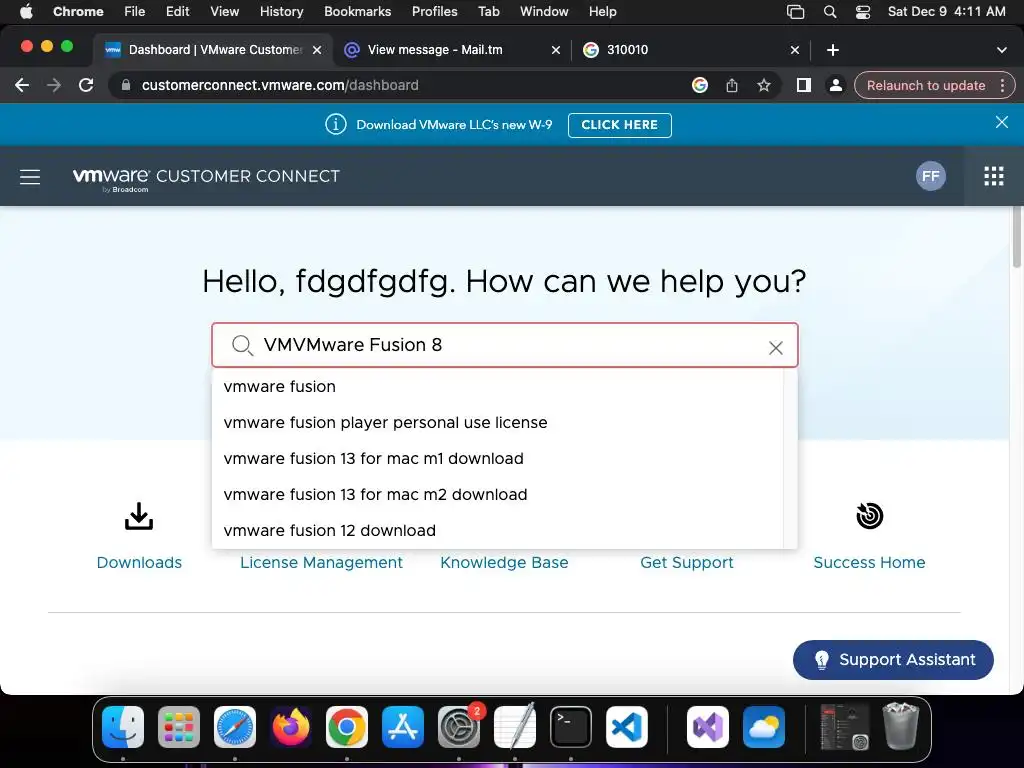Open the apps grid launcher icon
This screenshot has width=1024, height=768.
tap(993, 176)
